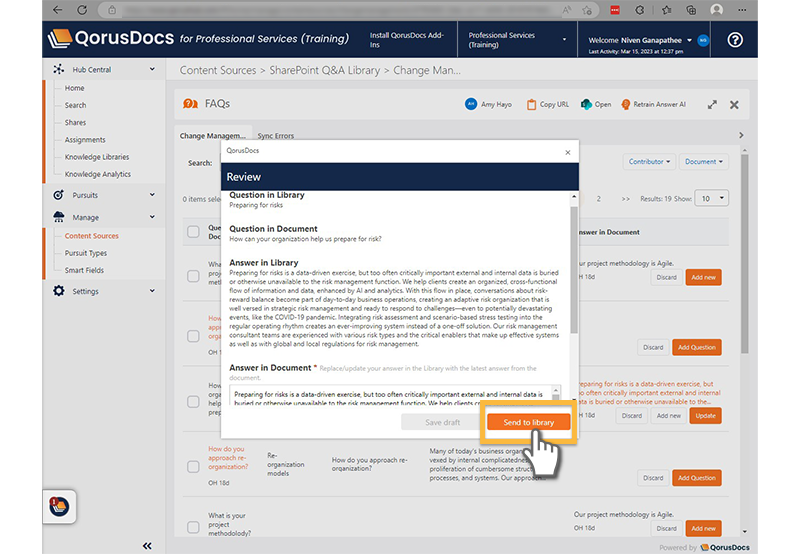Viewport: 800px width, 554px height.
Task: Click the Hub Central icon
Action: 59,69
